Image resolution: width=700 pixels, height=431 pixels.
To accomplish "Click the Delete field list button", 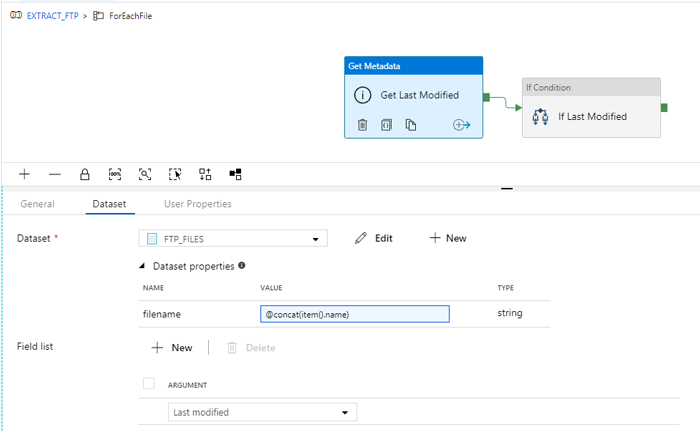I will click(x=251, y=348).
